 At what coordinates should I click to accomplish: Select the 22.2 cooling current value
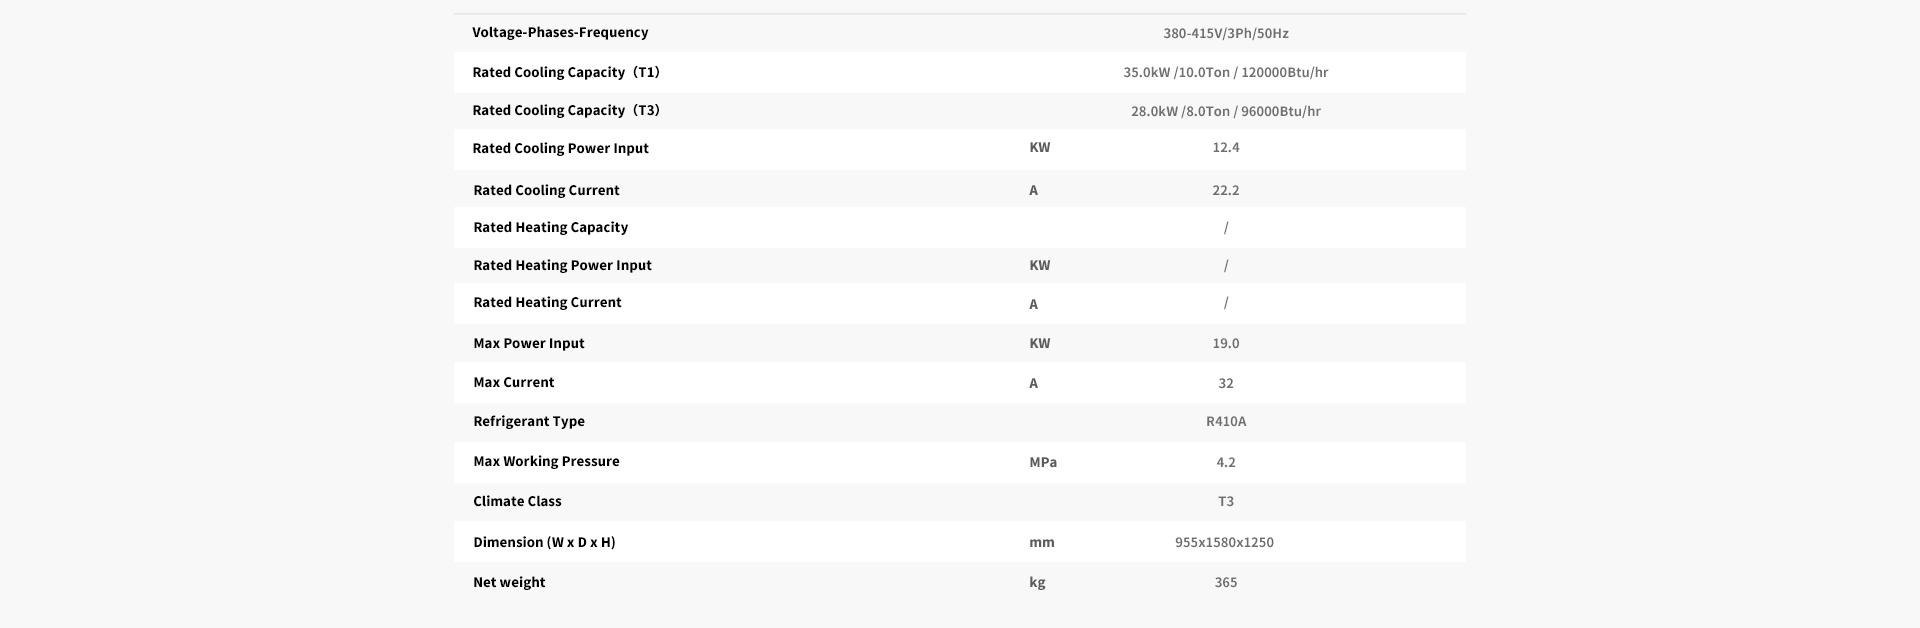pos(1226,190)
